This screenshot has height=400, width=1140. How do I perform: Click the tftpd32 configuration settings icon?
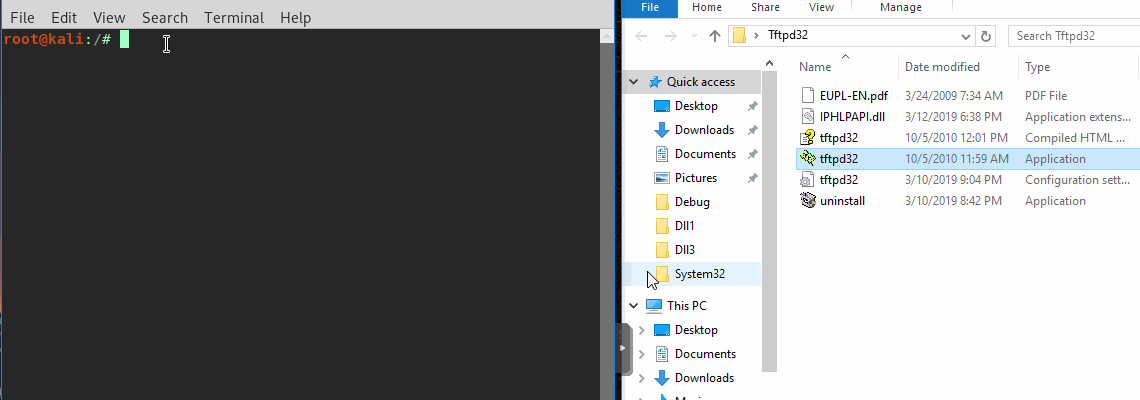point(809,180)
